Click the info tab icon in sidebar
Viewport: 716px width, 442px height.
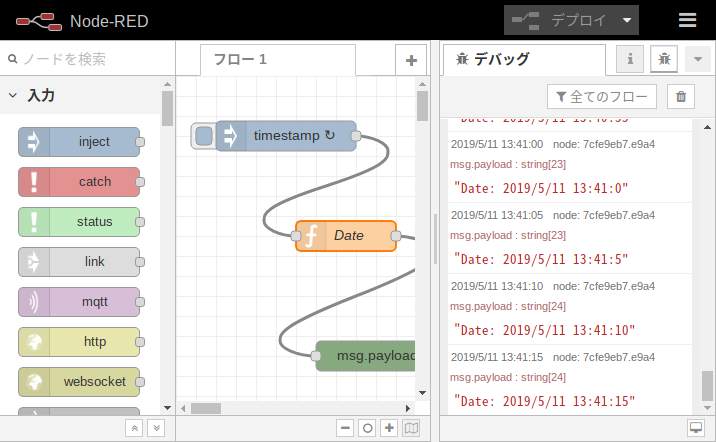tap(630, 59)
